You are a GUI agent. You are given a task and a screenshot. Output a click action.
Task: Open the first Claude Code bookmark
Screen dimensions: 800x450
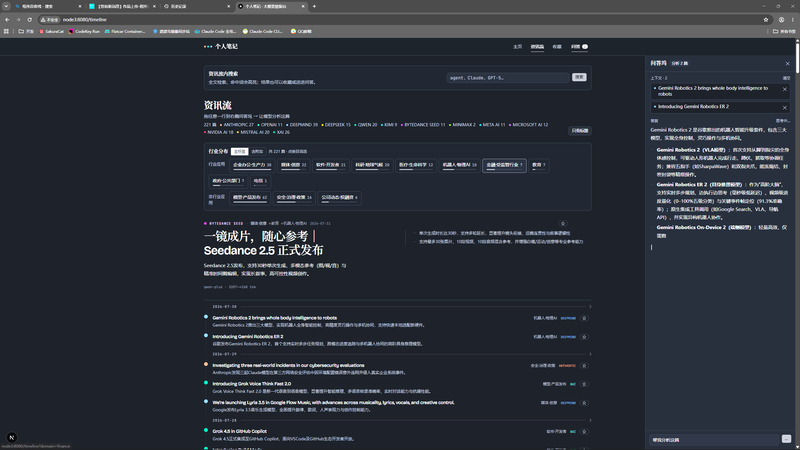215,31
